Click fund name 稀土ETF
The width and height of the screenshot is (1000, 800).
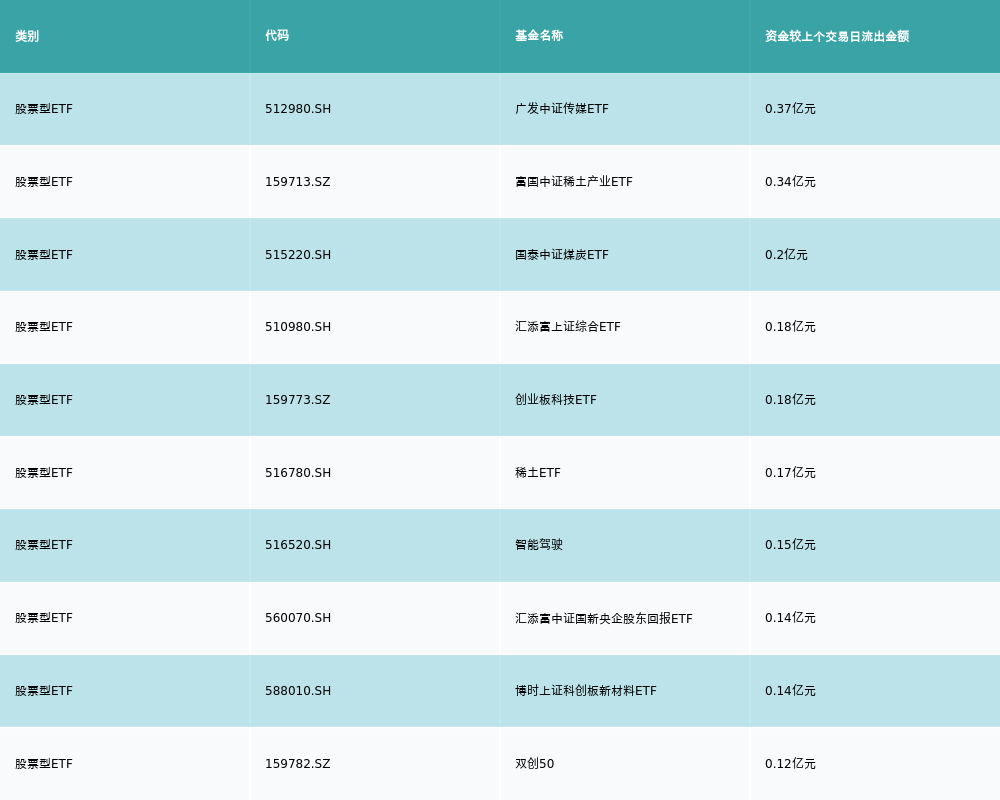538,473
